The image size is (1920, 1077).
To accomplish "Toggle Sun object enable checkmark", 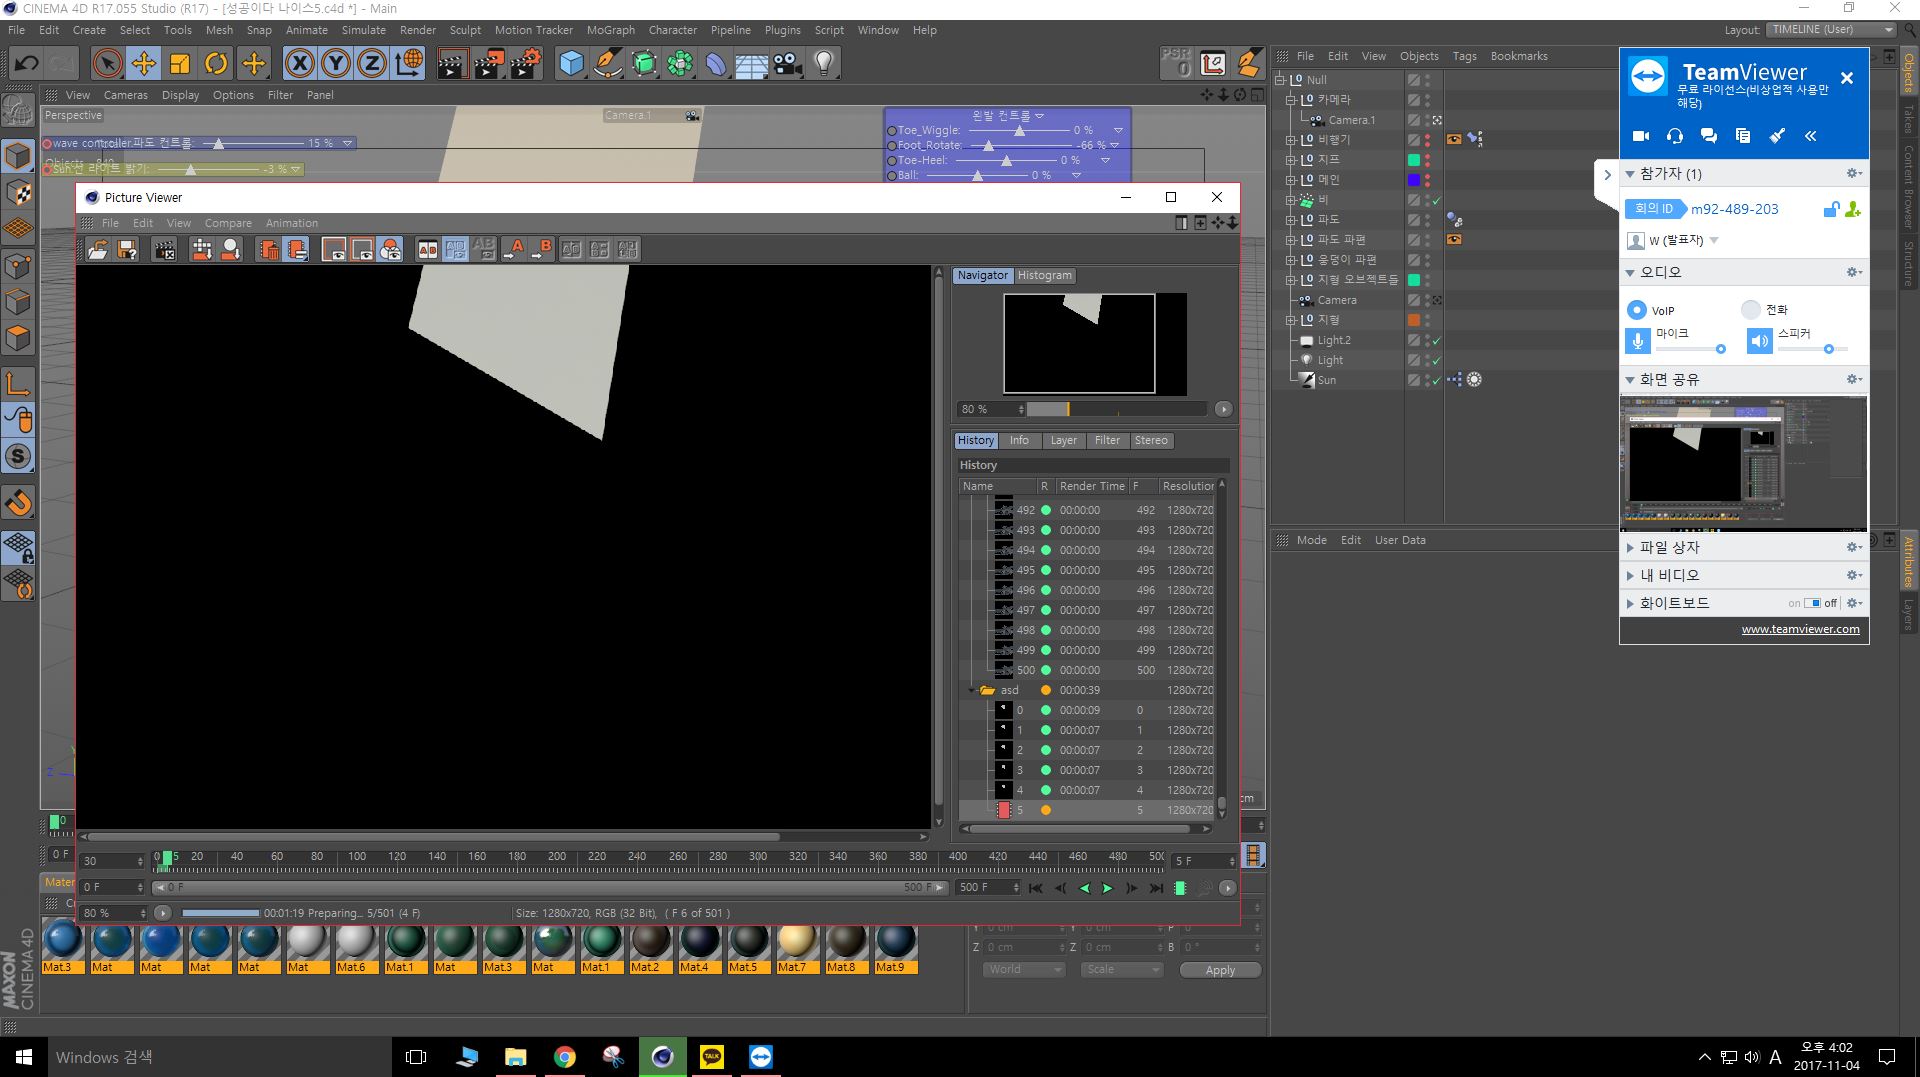I will tap(1437, 380).
